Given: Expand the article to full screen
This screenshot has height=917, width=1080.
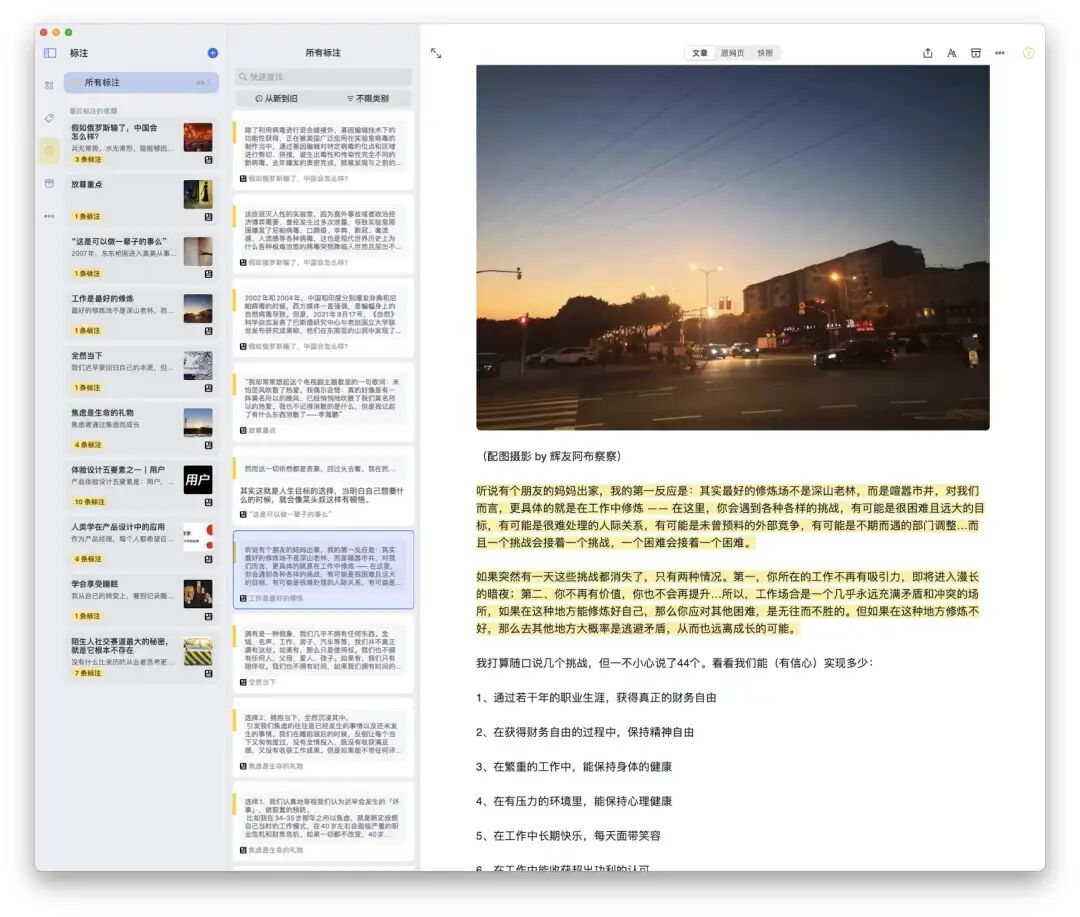Looking at the screenshot, I should click(x=436, y=53).
